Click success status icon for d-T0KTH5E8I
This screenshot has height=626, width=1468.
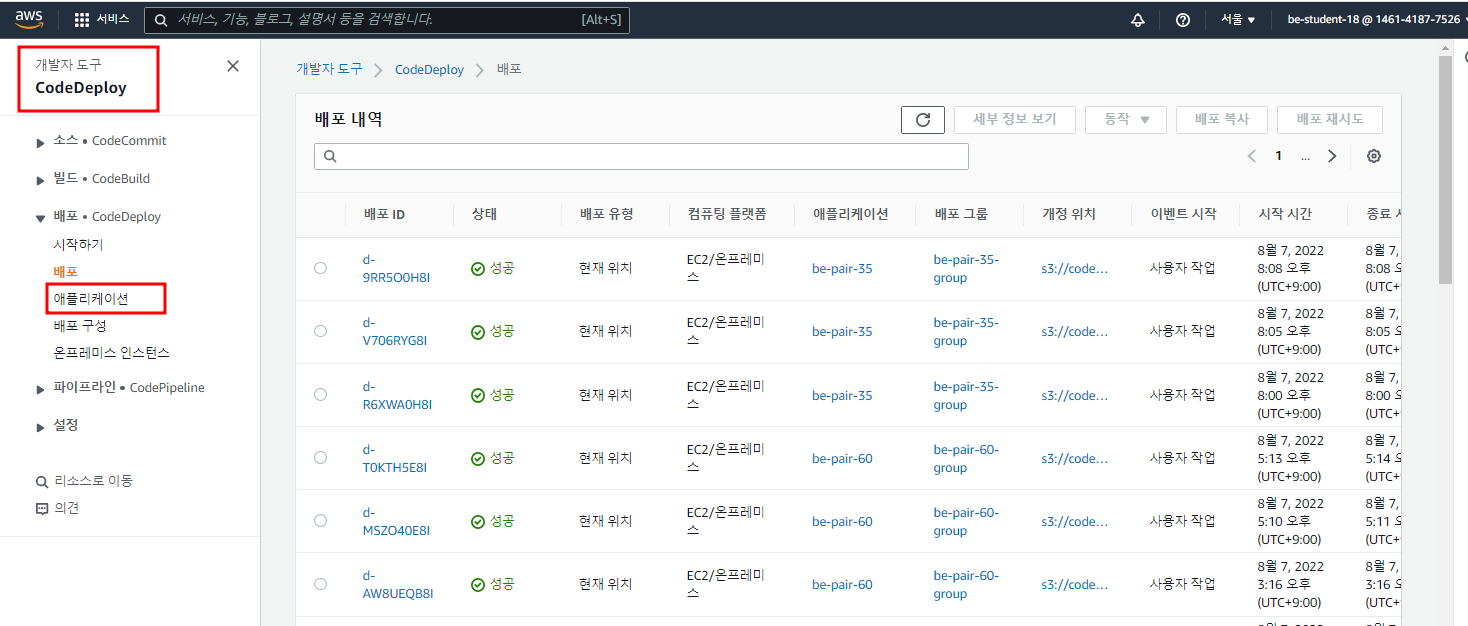tap(478, 458)
